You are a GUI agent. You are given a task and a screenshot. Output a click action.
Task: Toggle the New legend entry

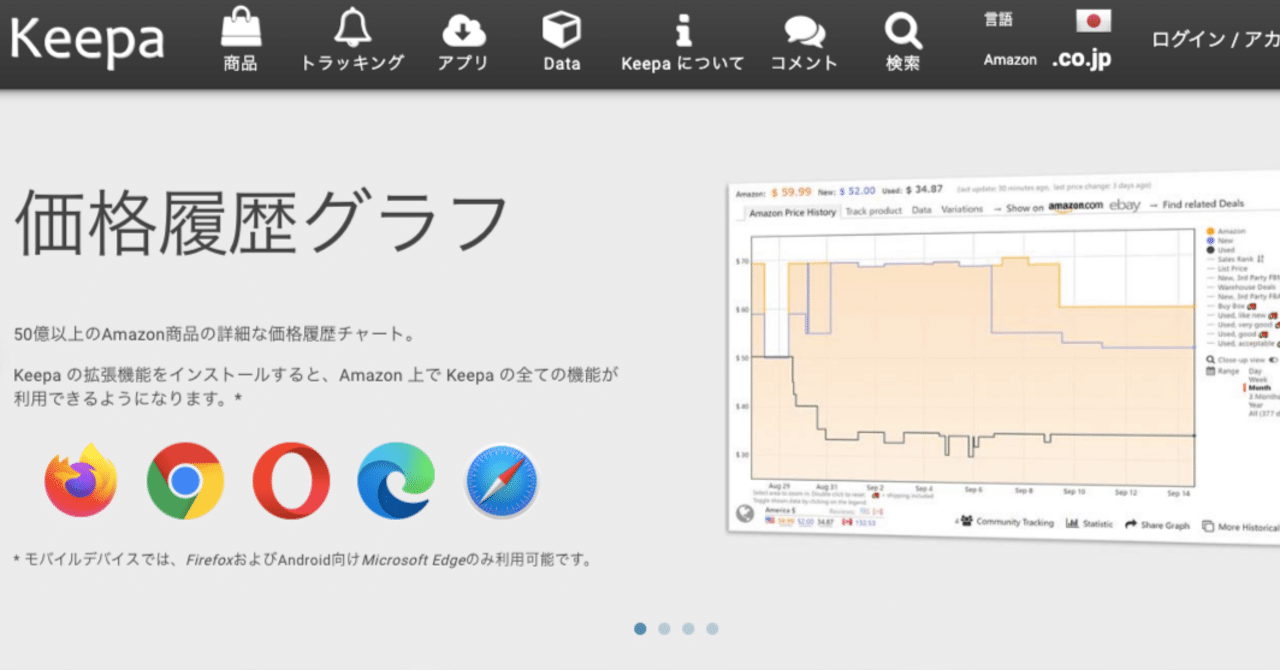tap(1221, 241)
